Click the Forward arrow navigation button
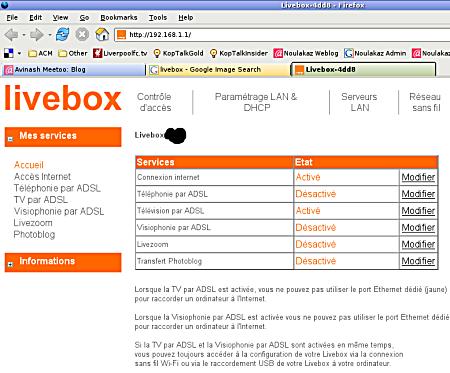This screenshot has width=450, height=373. click(37, 35)
